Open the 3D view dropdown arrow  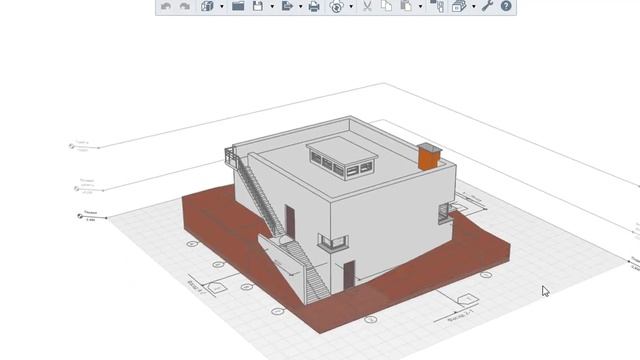pos(473,7)
